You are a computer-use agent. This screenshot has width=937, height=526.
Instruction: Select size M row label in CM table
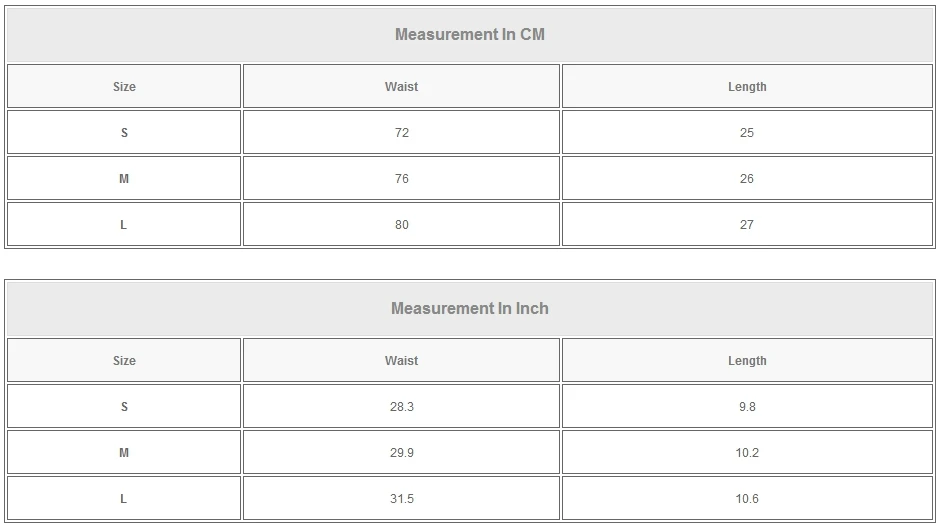coord(124,179)
